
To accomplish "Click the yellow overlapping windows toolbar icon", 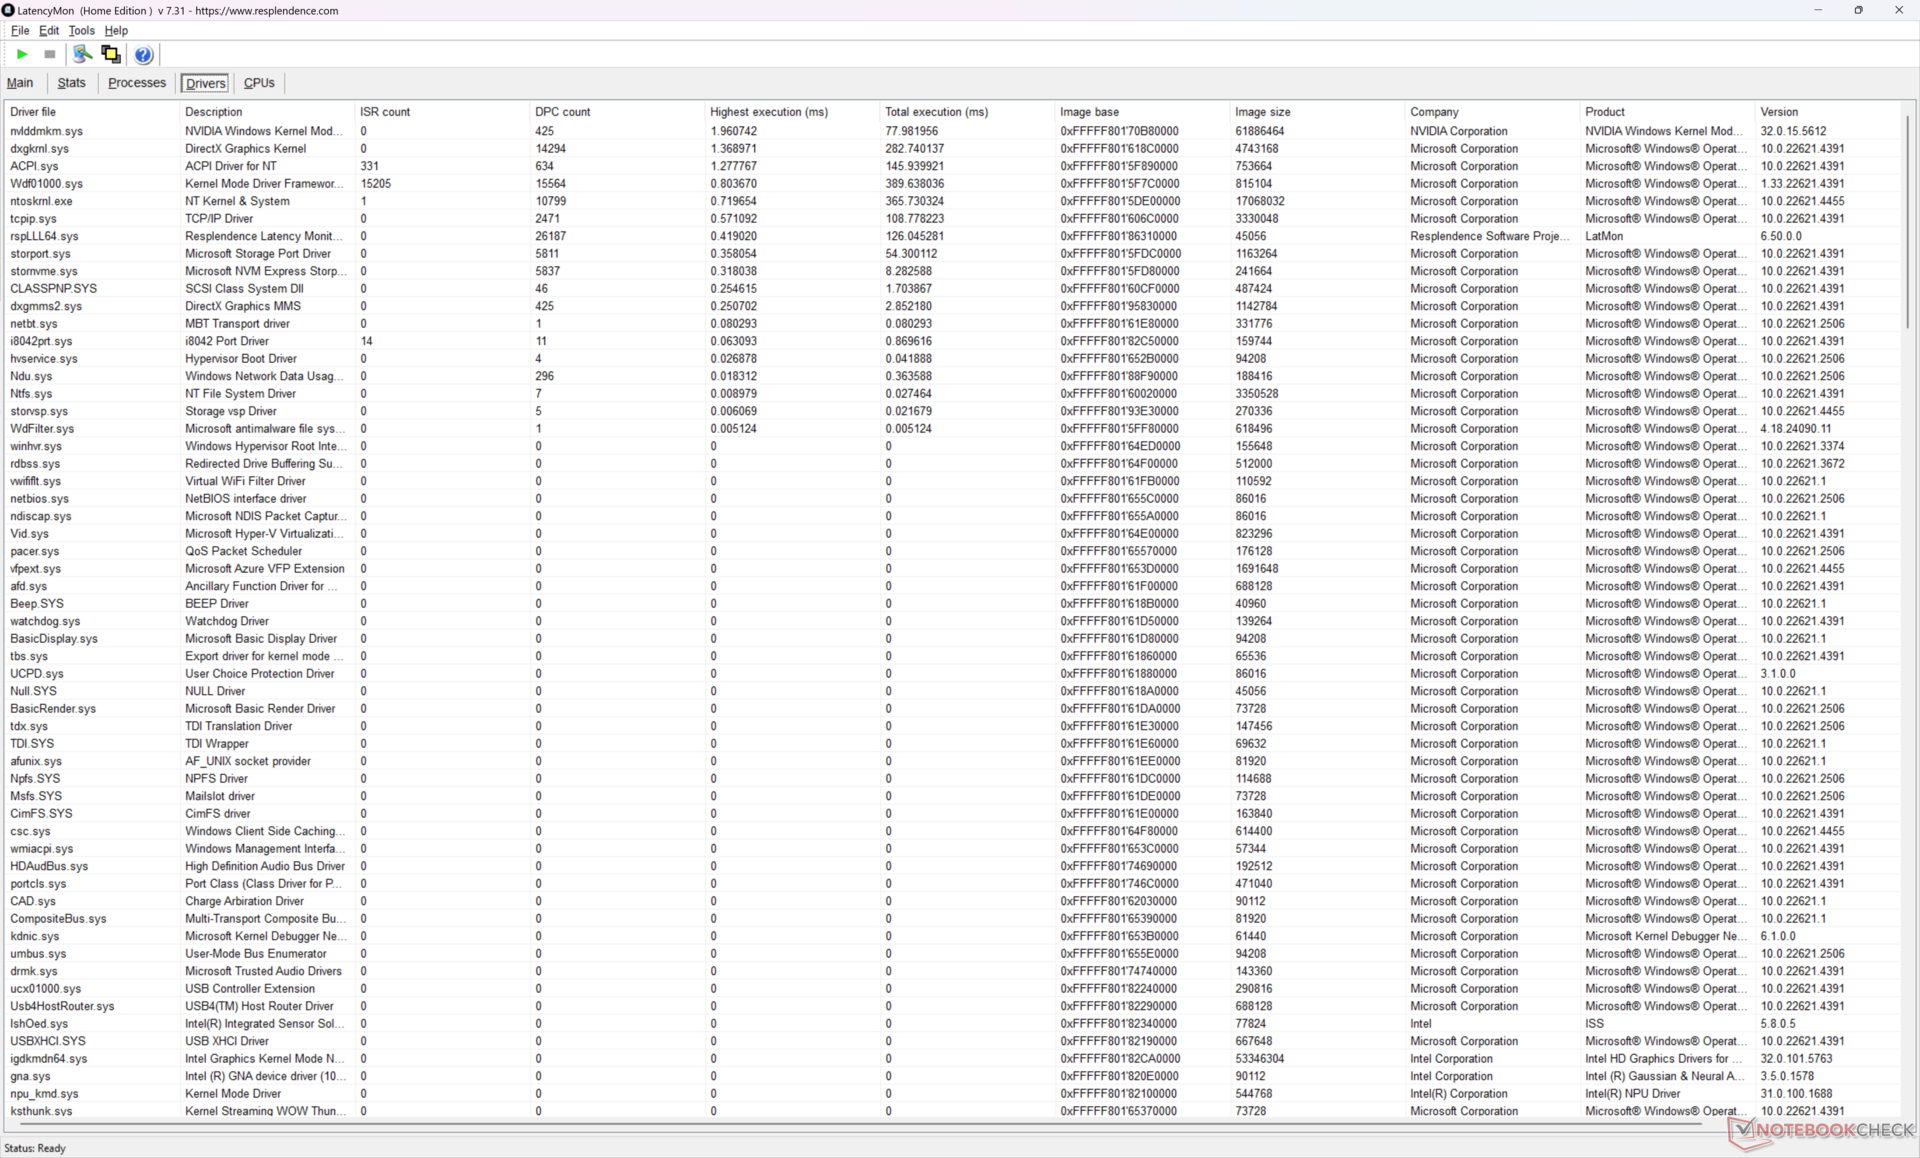I will (x=111, y=55).
